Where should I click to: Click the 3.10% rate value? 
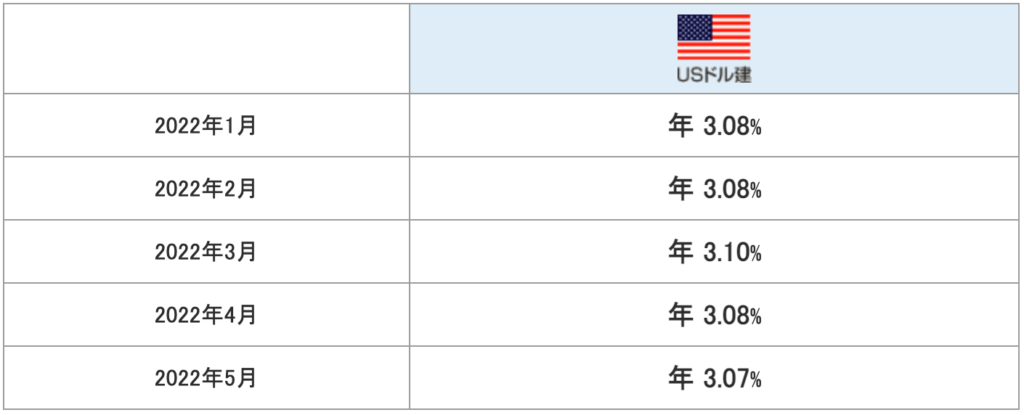point(727,252)
